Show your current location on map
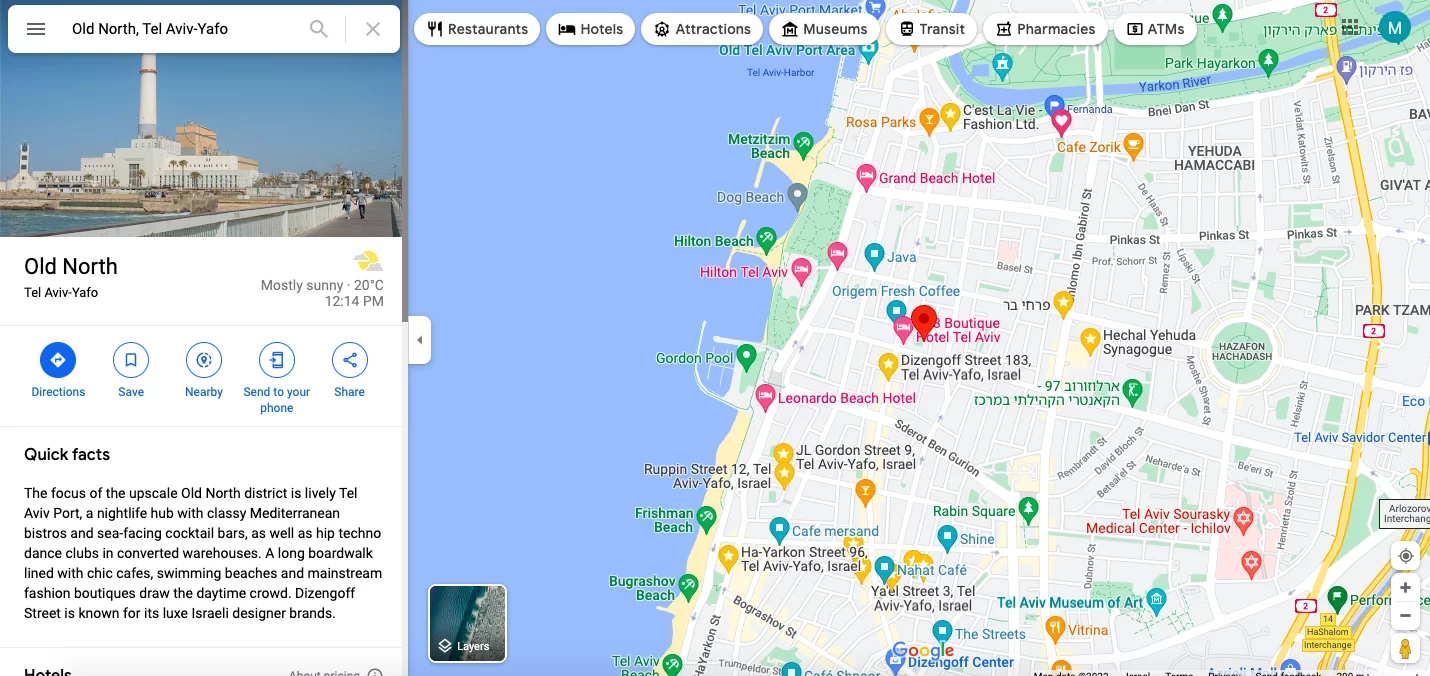Viewport: 1430px width, 676px height. point(1405,556)
